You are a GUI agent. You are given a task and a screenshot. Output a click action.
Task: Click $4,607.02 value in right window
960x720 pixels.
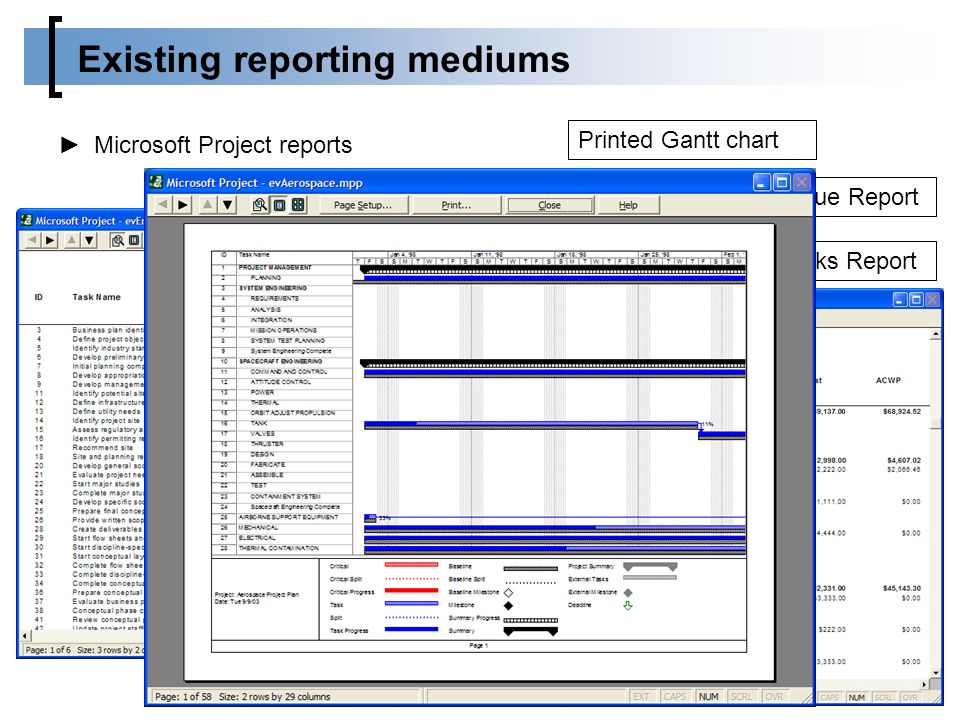(x=903, y=460)
